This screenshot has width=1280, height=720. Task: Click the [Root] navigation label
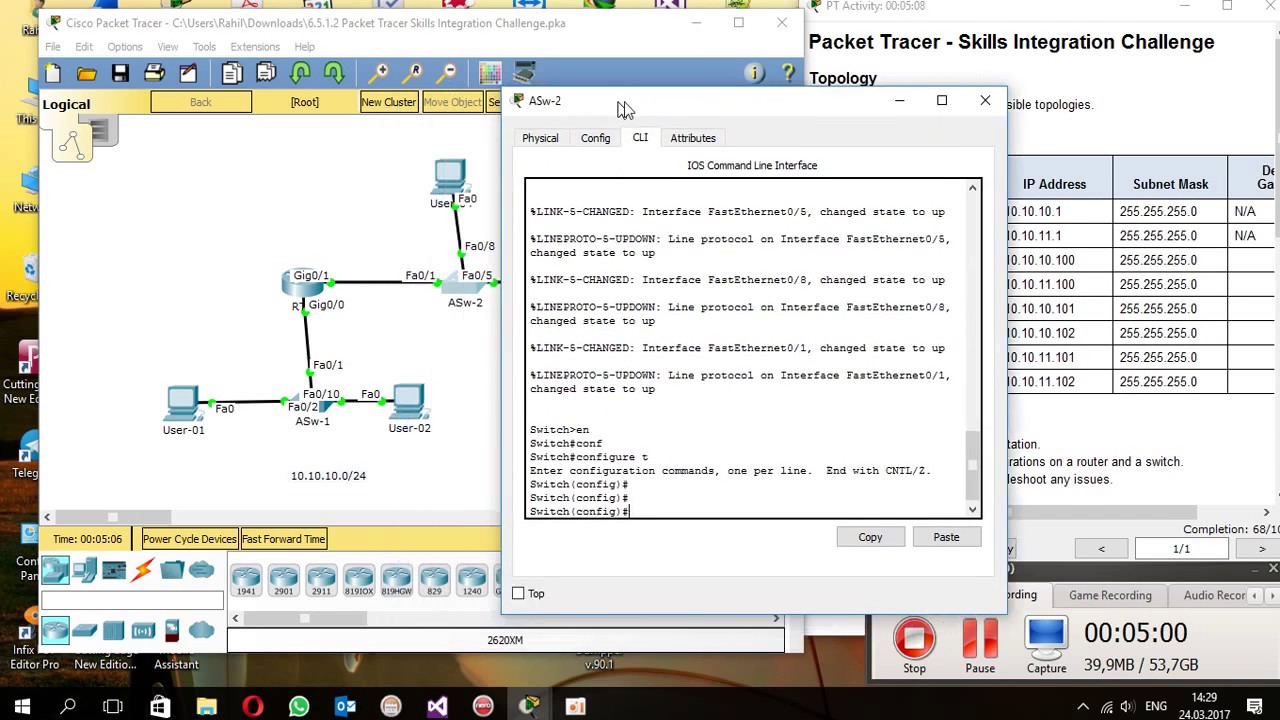[305, 102]
